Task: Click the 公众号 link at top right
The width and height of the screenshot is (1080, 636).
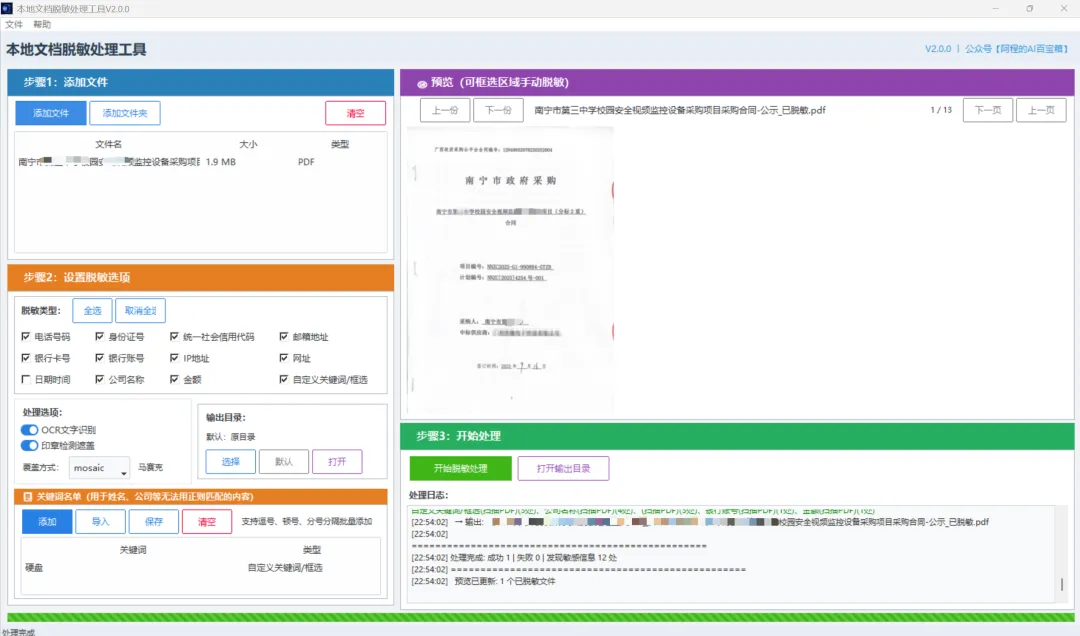Action: [1017, 49]
